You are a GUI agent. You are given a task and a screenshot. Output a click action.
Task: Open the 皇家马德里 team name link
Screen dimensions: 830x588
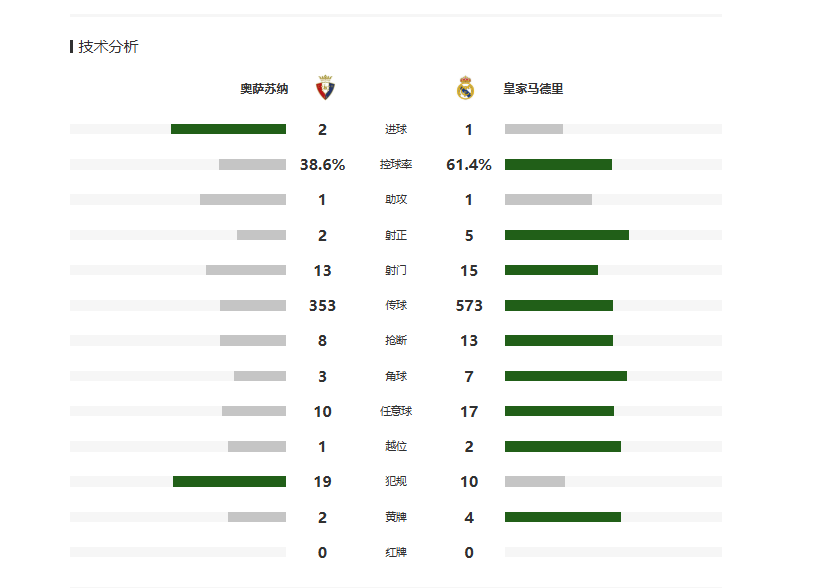click(533, 89)
